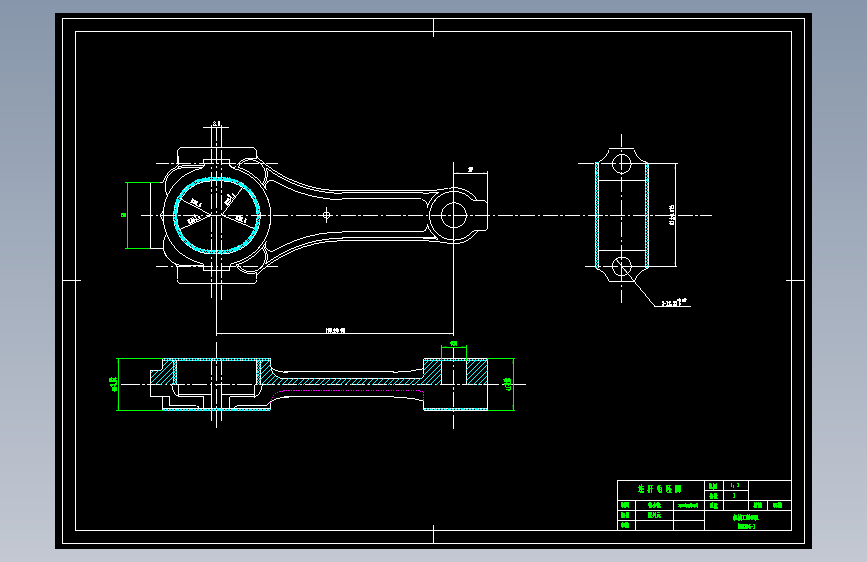
Task: Pick the center mark symbol on rod shank
Action: tap(326, 215)
